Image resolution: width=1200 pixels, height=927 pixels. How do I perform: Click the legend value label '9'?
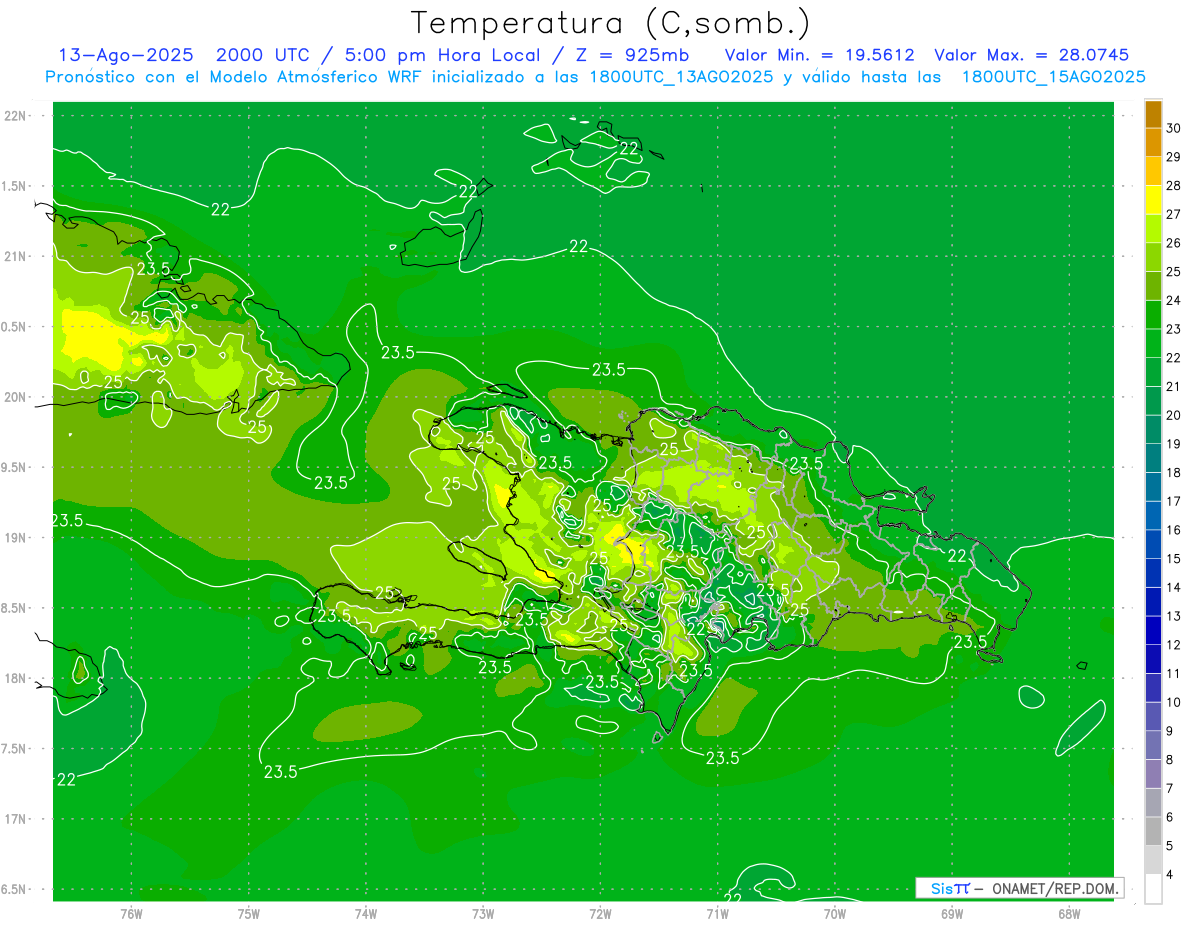click(1170, 731)
